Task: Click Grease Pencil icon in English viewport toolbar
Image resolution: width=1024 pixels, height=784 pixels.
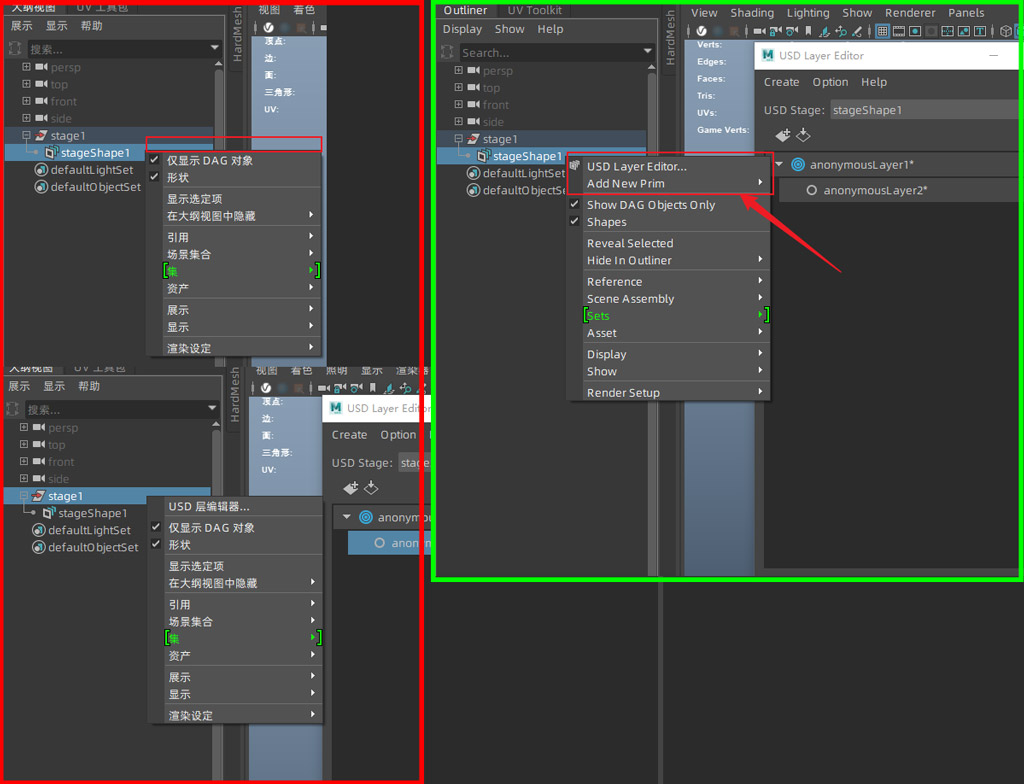Action: point(857,31)
